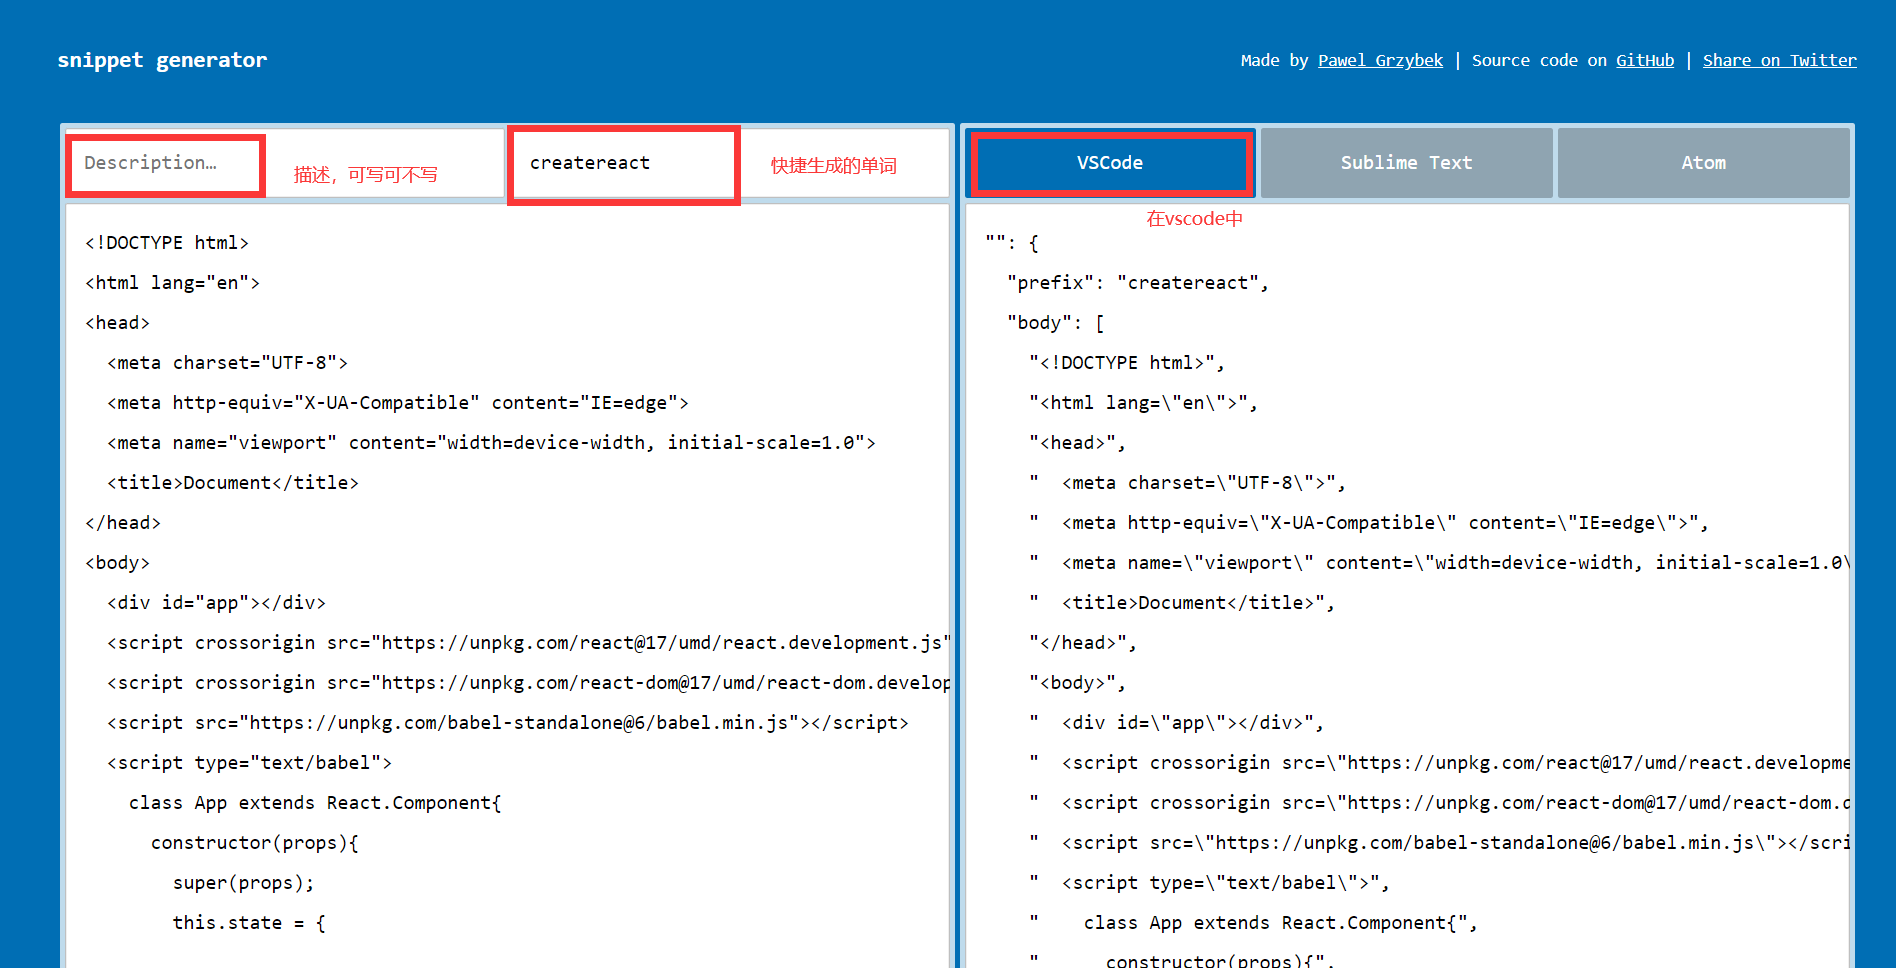Click the meta charset line in output panel

1187,483
